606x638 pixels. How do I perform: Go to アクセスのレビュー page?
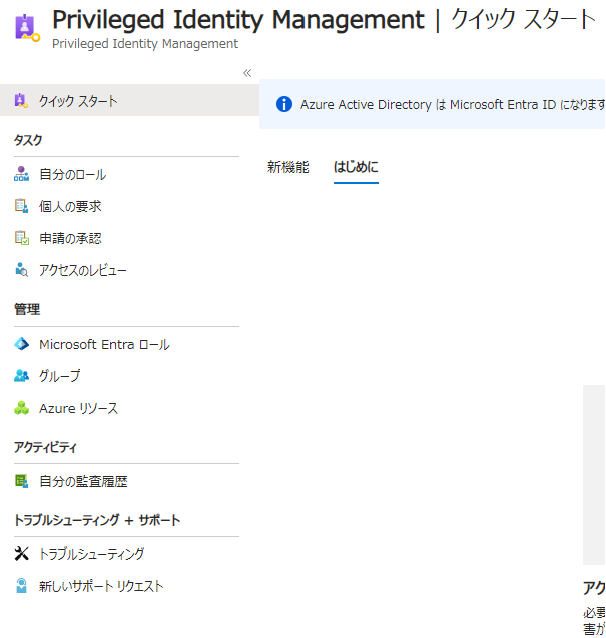pos(83,271)
